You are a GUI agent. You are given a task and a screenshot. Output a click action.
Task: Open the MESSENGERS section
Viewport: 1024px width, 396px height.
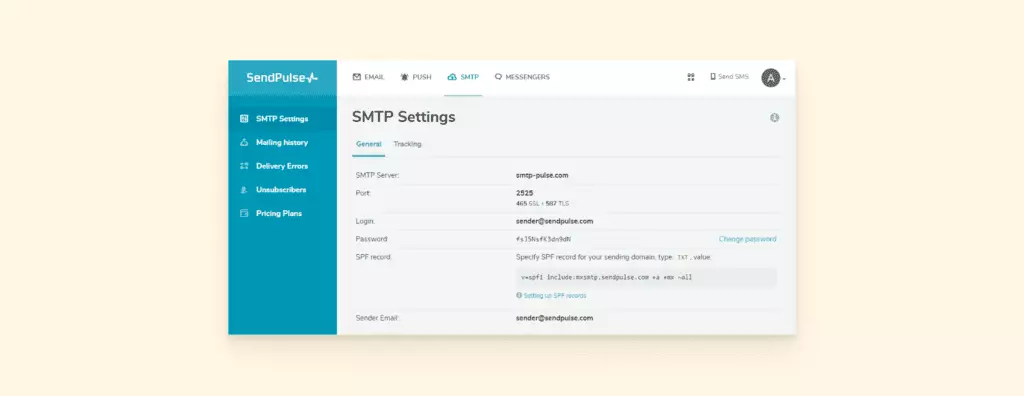click(x=522, y=77)
